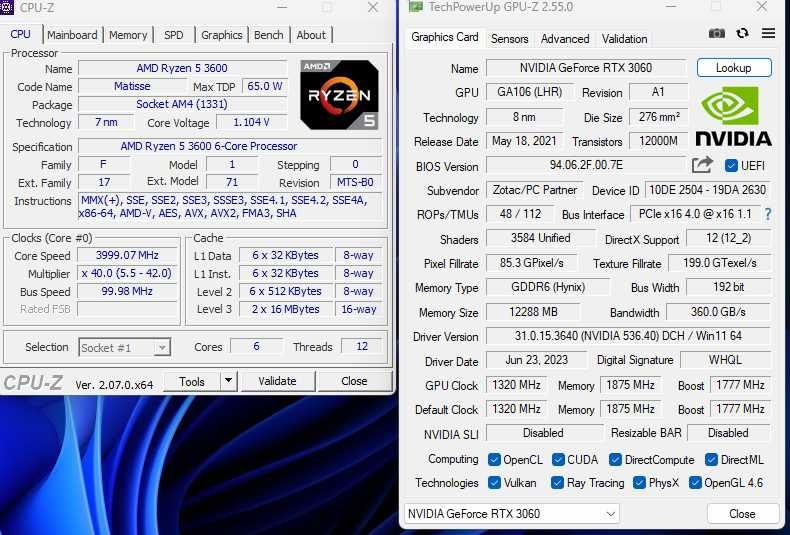Toggle the Ray Tracing checkbox

[557, 483]
